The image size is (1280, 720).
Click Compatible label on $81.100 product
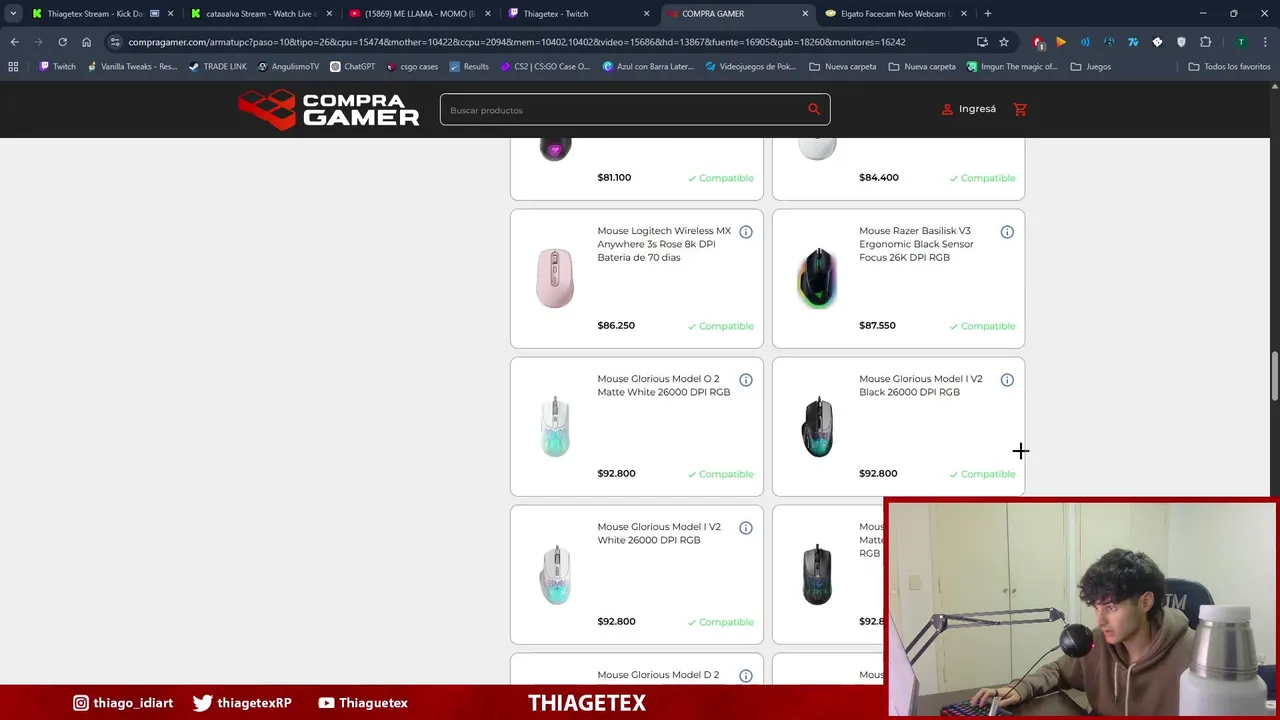point(720,178)
